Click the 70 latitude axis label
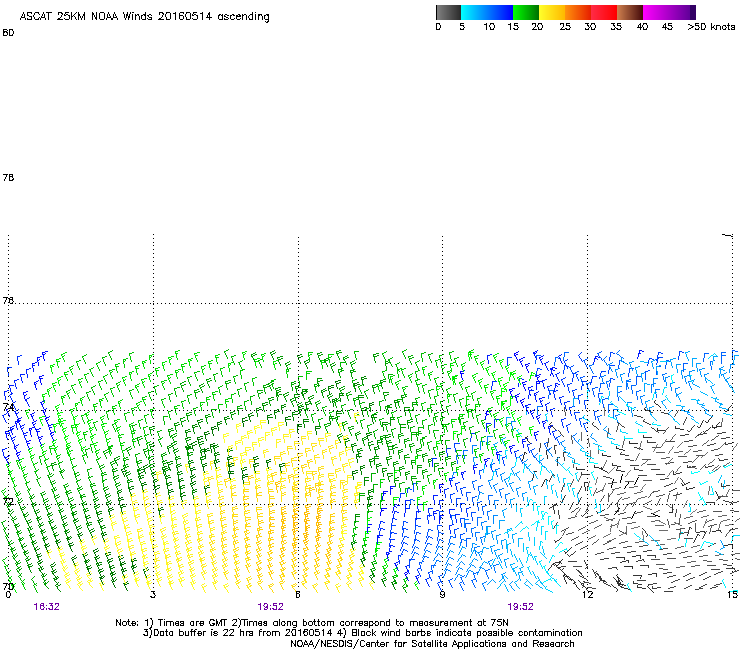The image size is (740, 650). [x=8, y=586]
